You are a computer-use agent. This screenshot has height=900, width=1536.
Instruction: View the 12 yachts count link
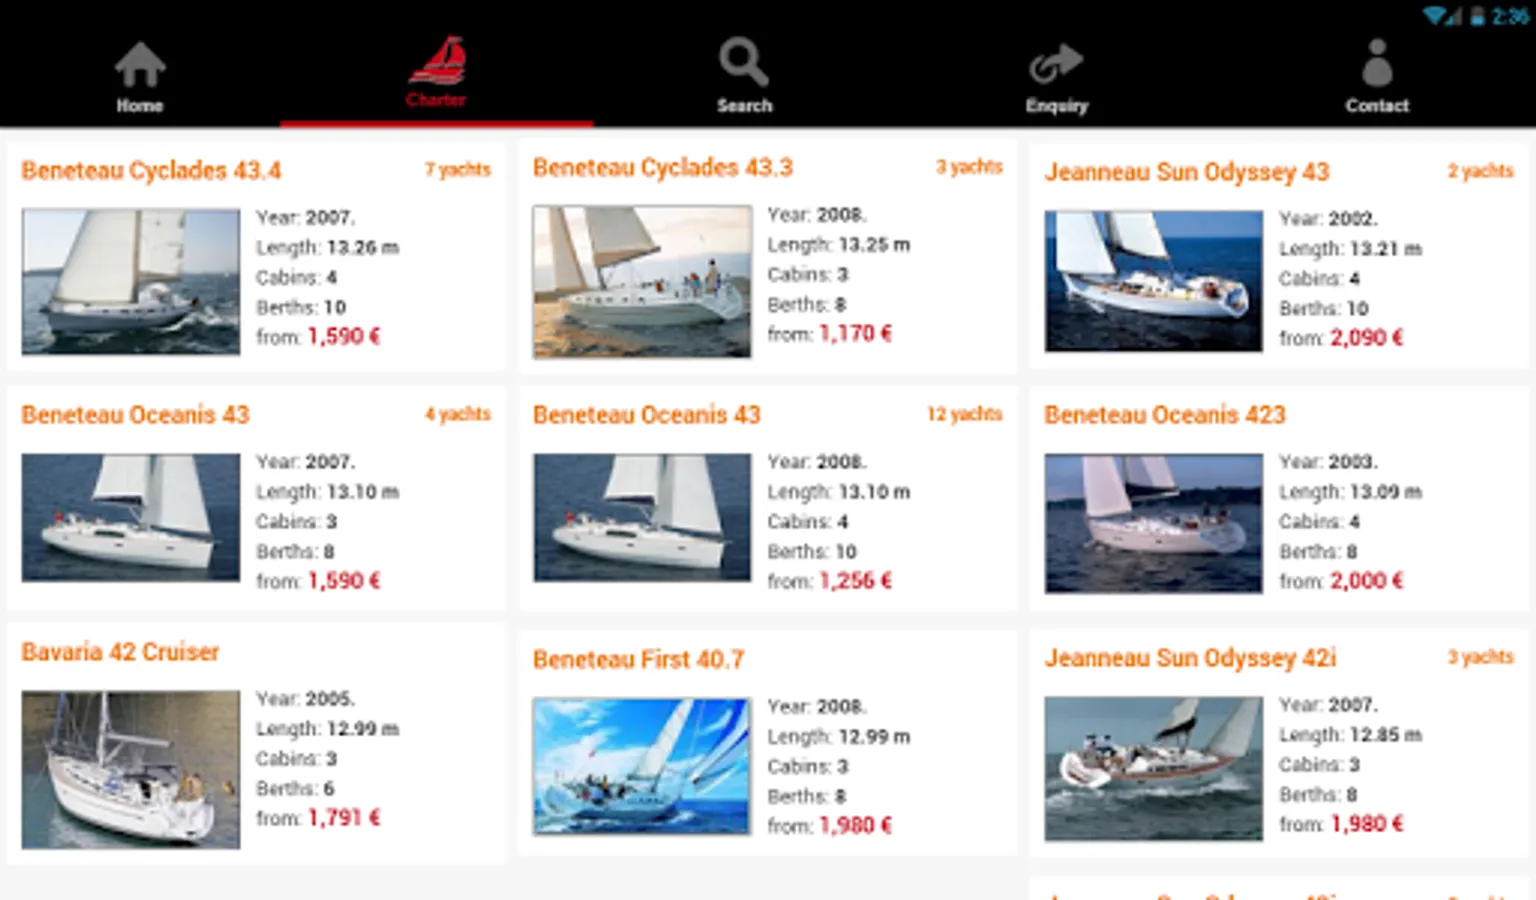(964, 414)
